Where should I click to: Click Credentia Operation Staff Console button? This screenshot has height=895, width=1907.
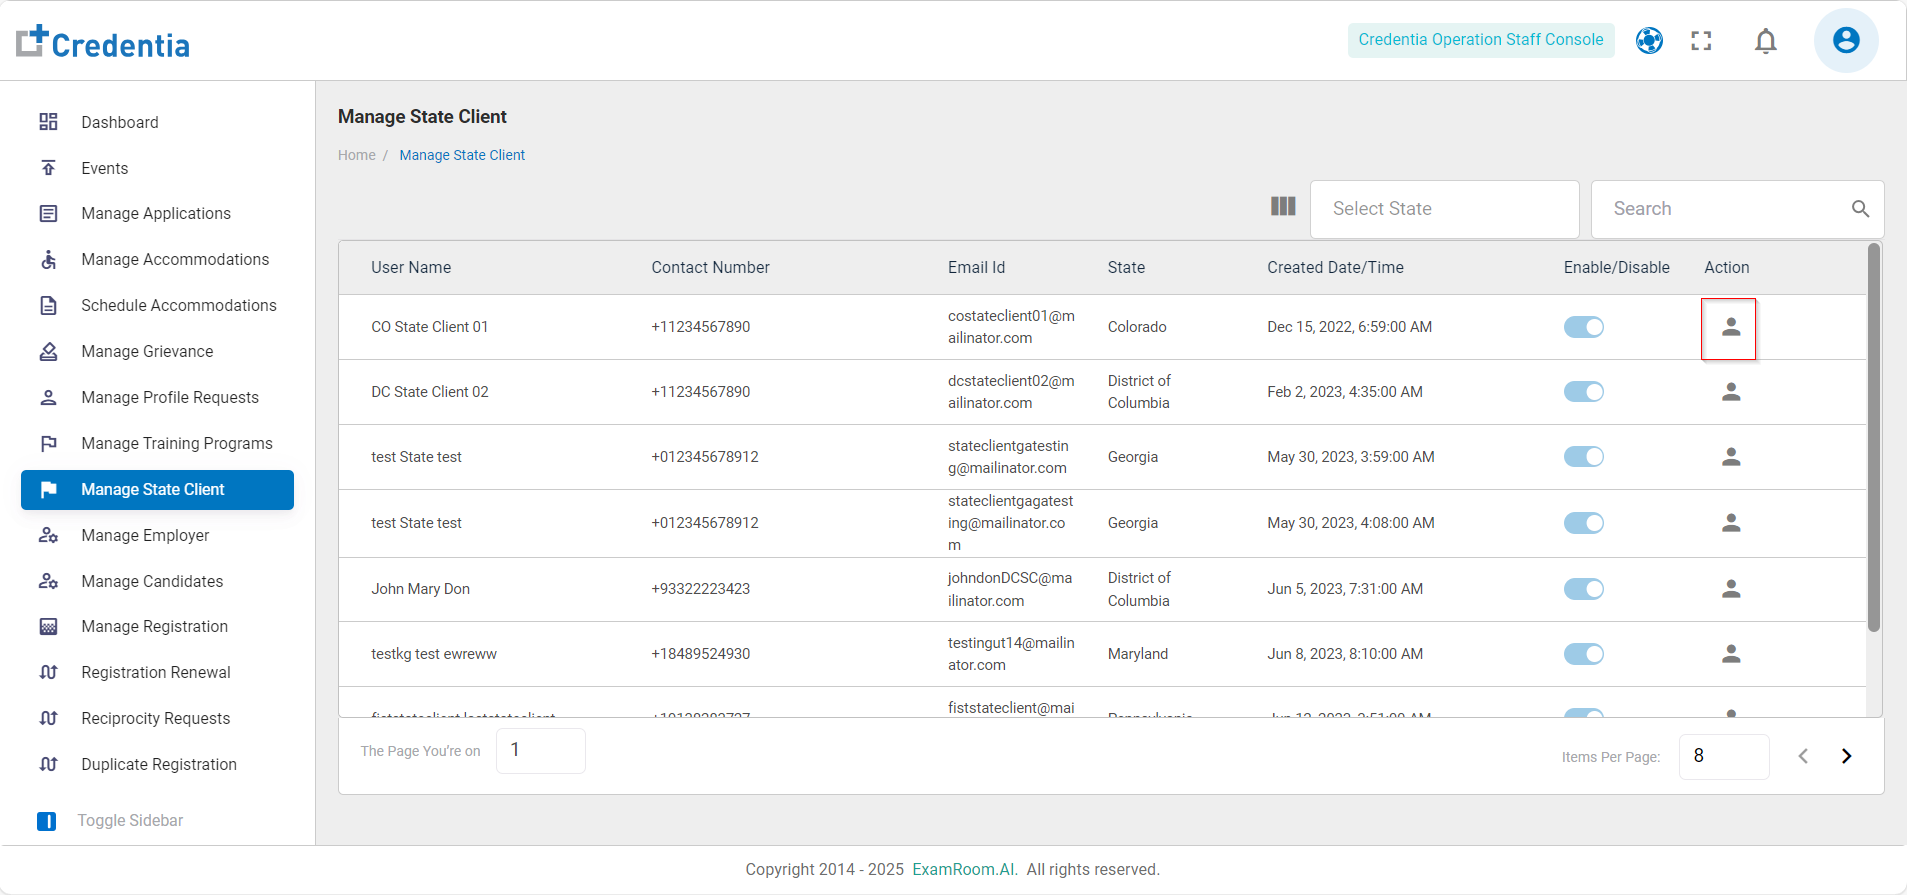(x=1481, y=40)
